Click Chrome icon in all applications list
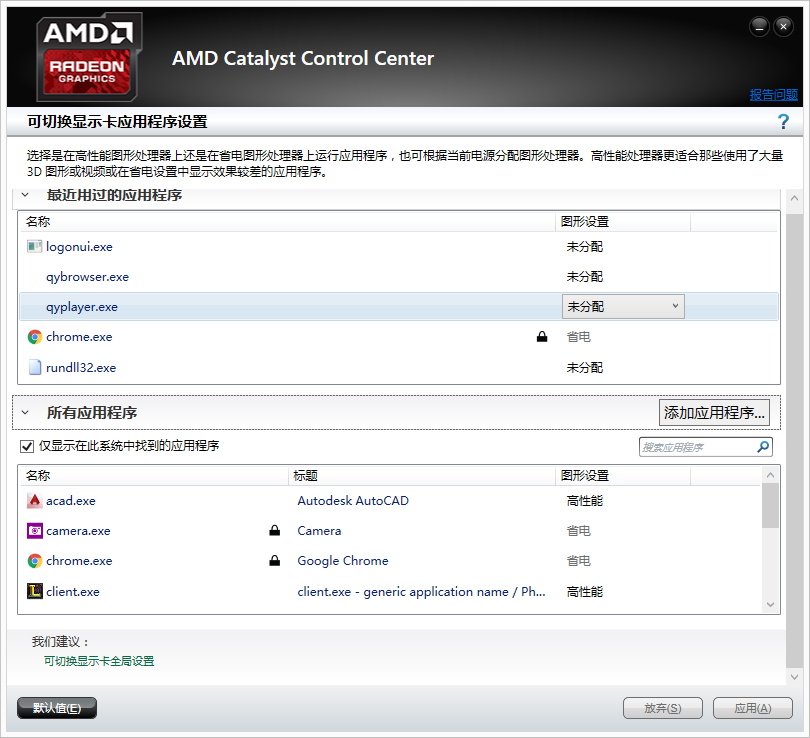The image size is (810, 738). point(35,561)
